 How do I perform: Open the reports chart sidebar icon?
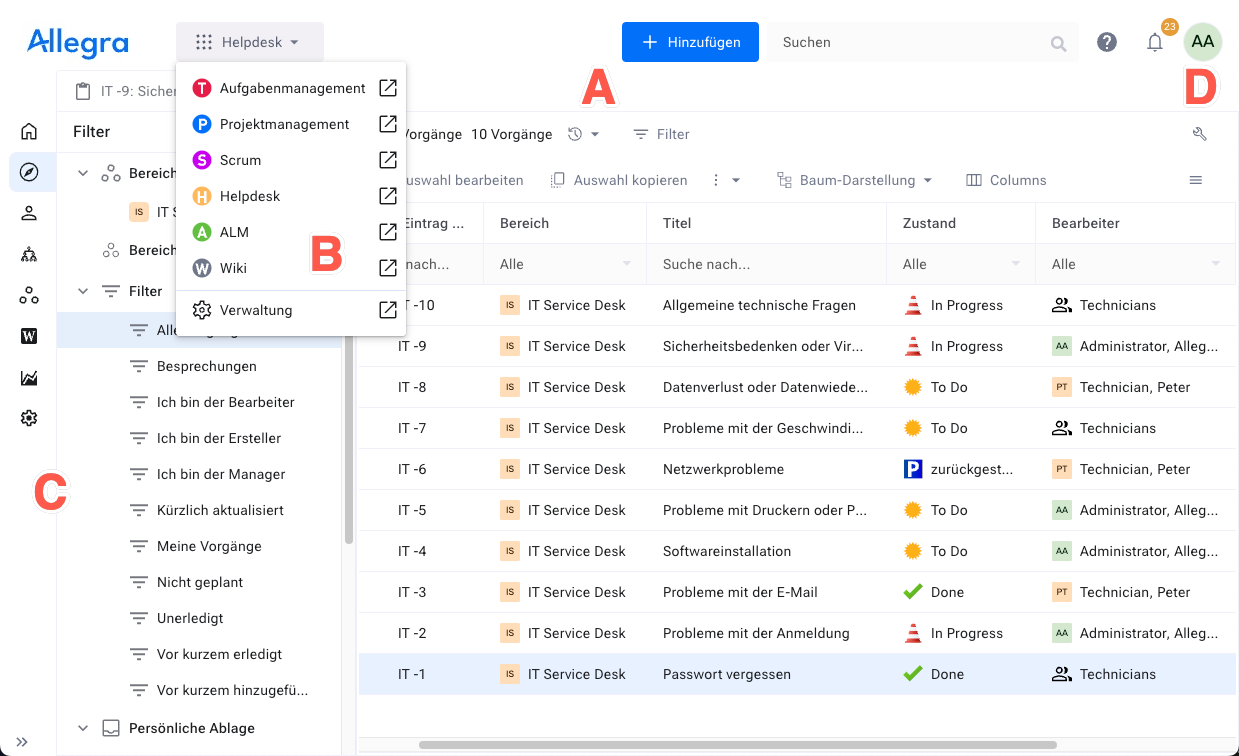tap(29, 378)
